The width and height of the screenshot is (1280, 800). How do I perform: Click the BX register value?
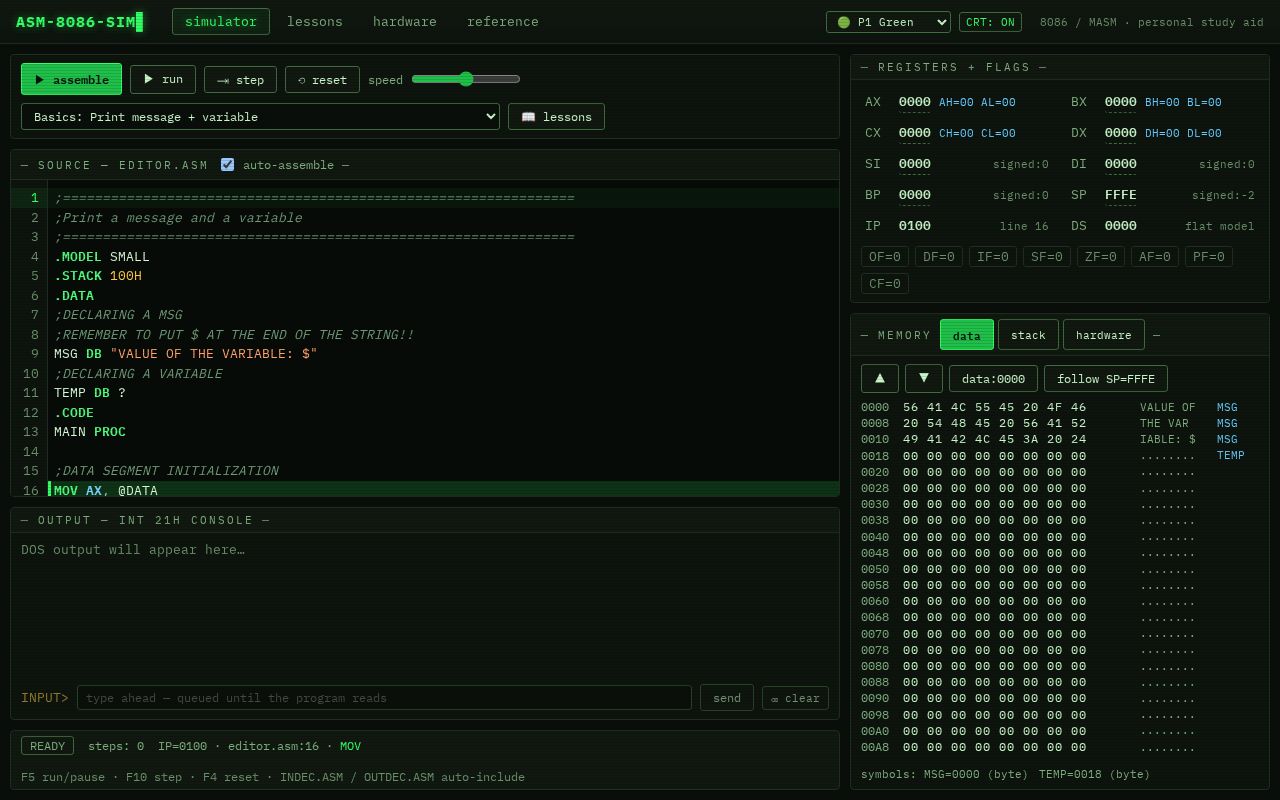pos(1120,102)
